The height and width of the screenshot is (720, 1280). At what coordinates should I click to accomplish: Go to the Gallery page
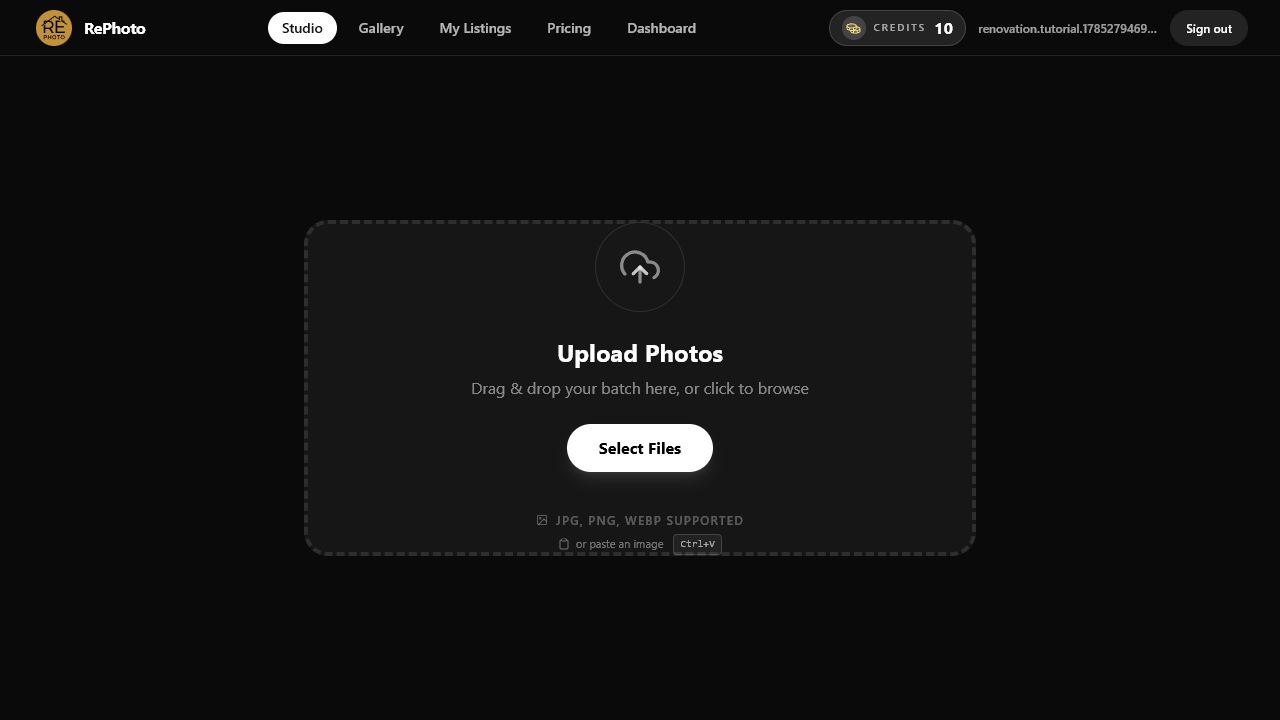pos(381,28)
